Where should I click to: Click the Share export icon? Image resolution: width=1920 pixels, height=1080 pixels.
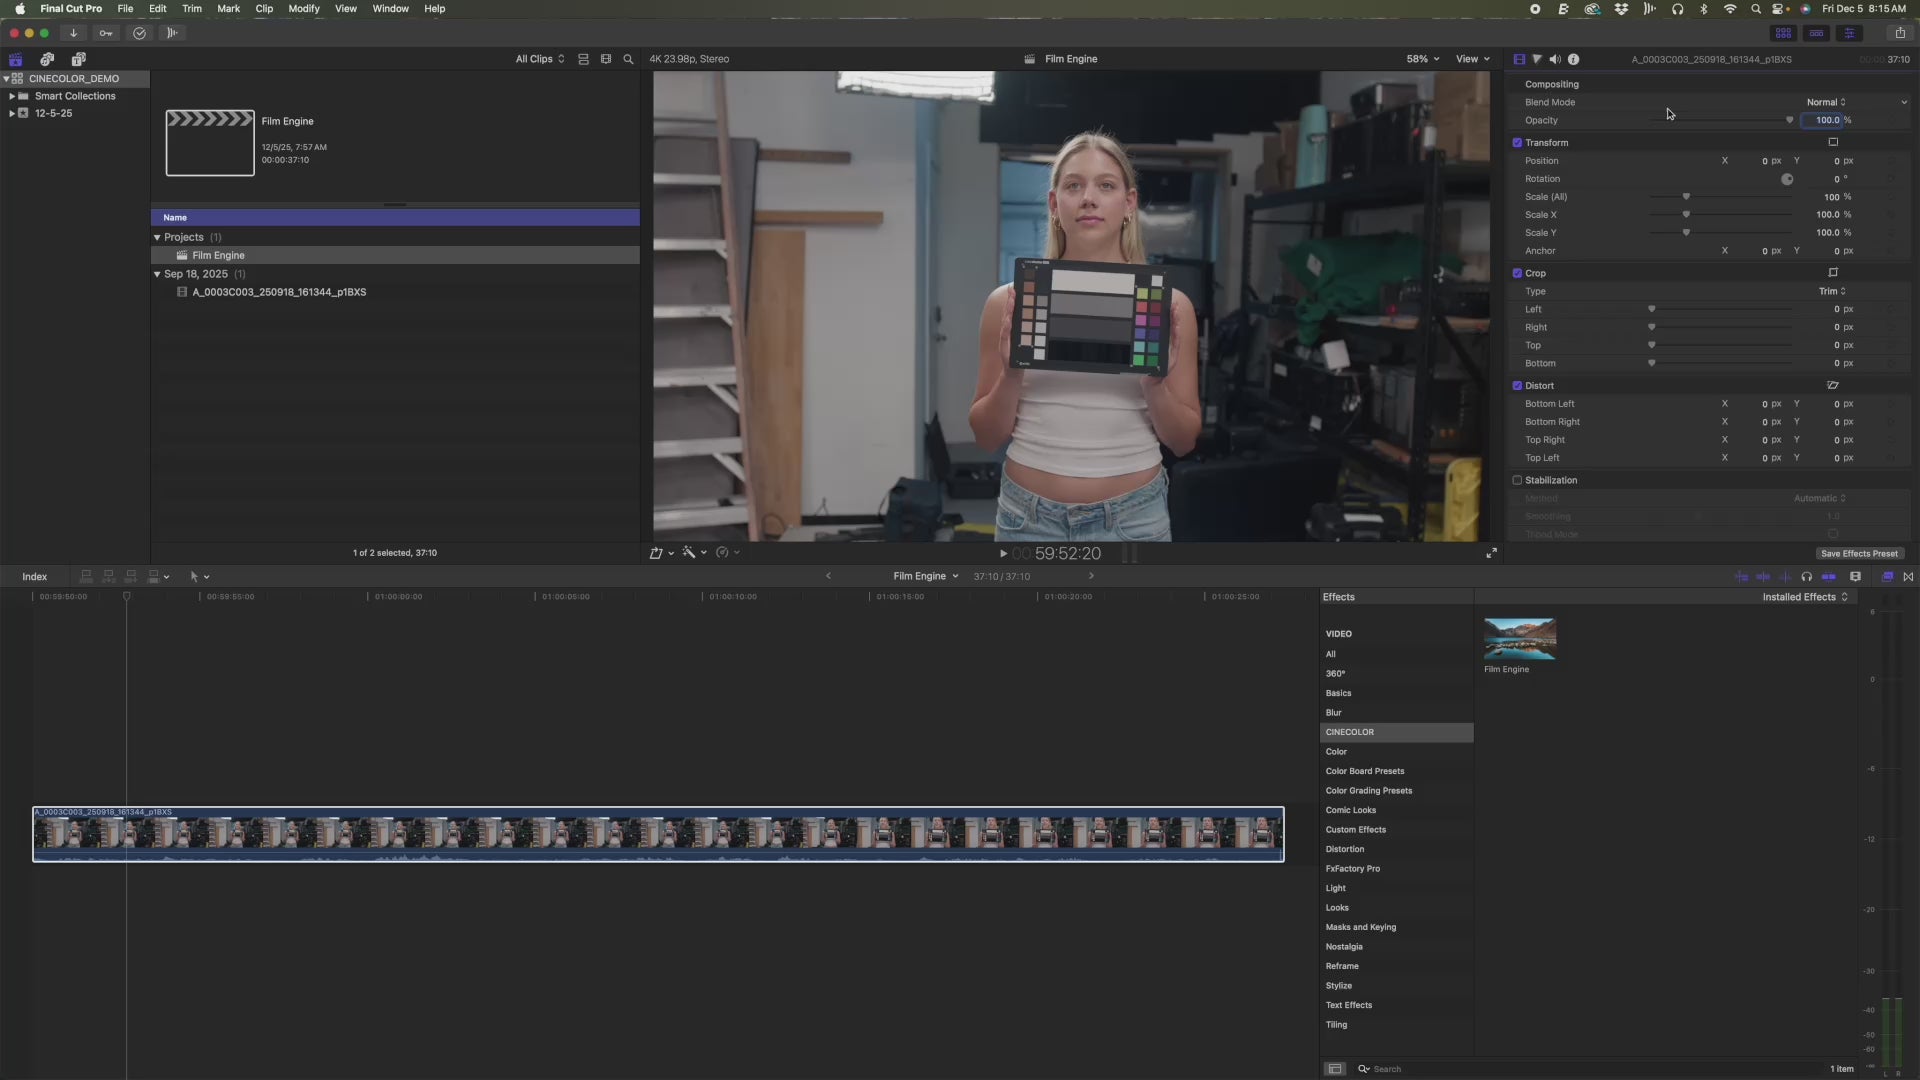click(x=1900, y=33)
